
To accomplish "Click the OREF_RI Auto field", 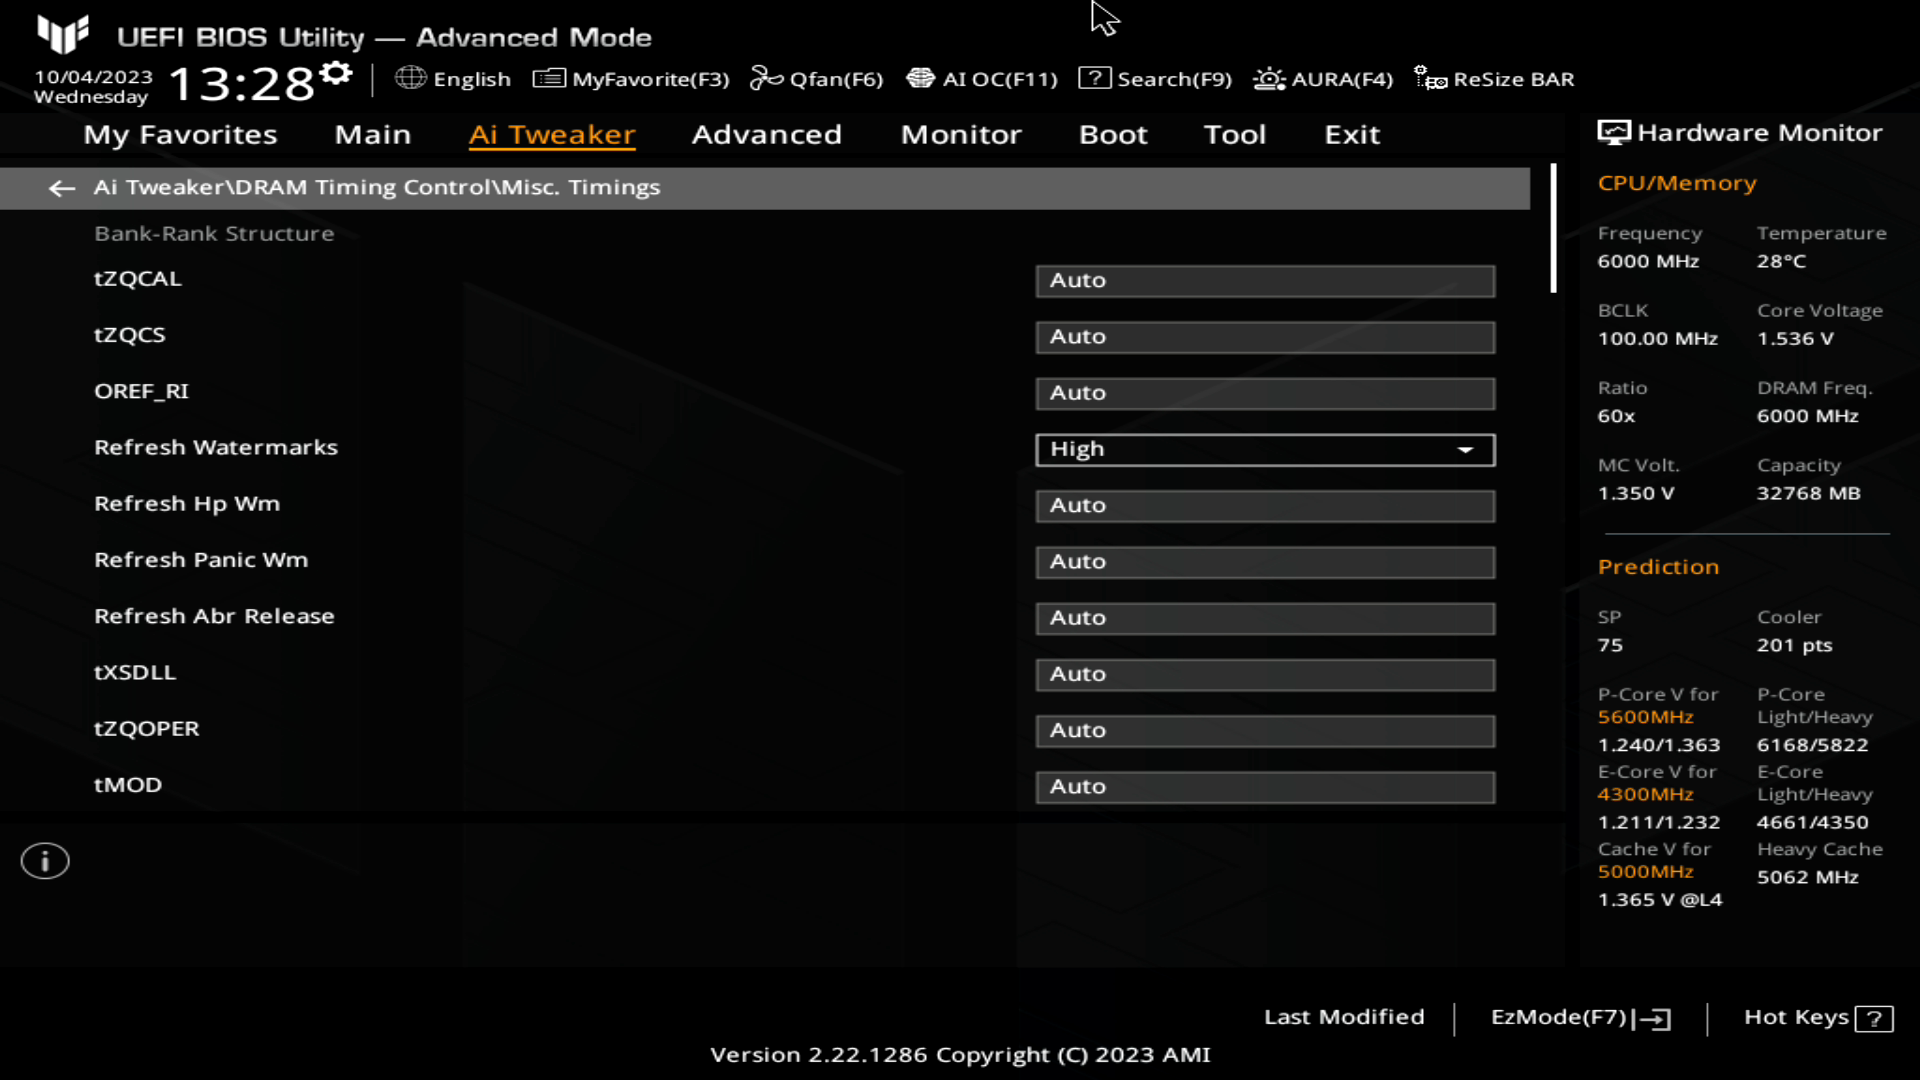I will coord(1265,393).
